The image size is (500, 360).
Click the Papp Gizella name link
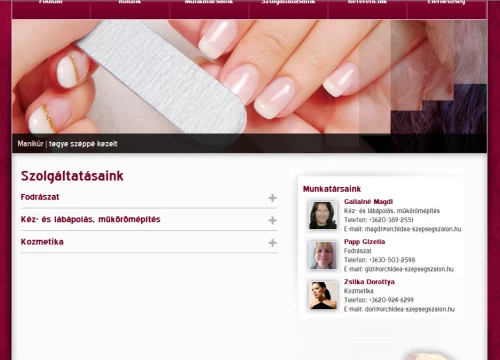tap(364, 242)
